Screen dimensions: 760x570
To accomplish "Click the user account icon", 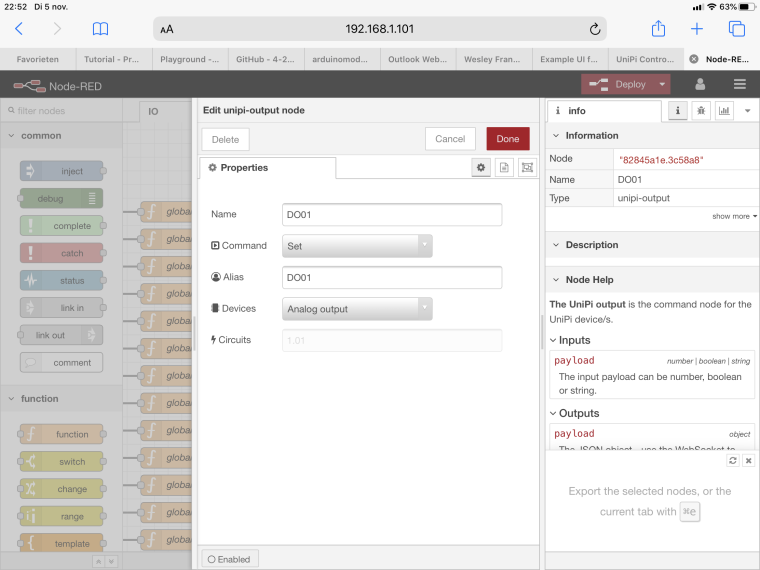I will 701,85.
